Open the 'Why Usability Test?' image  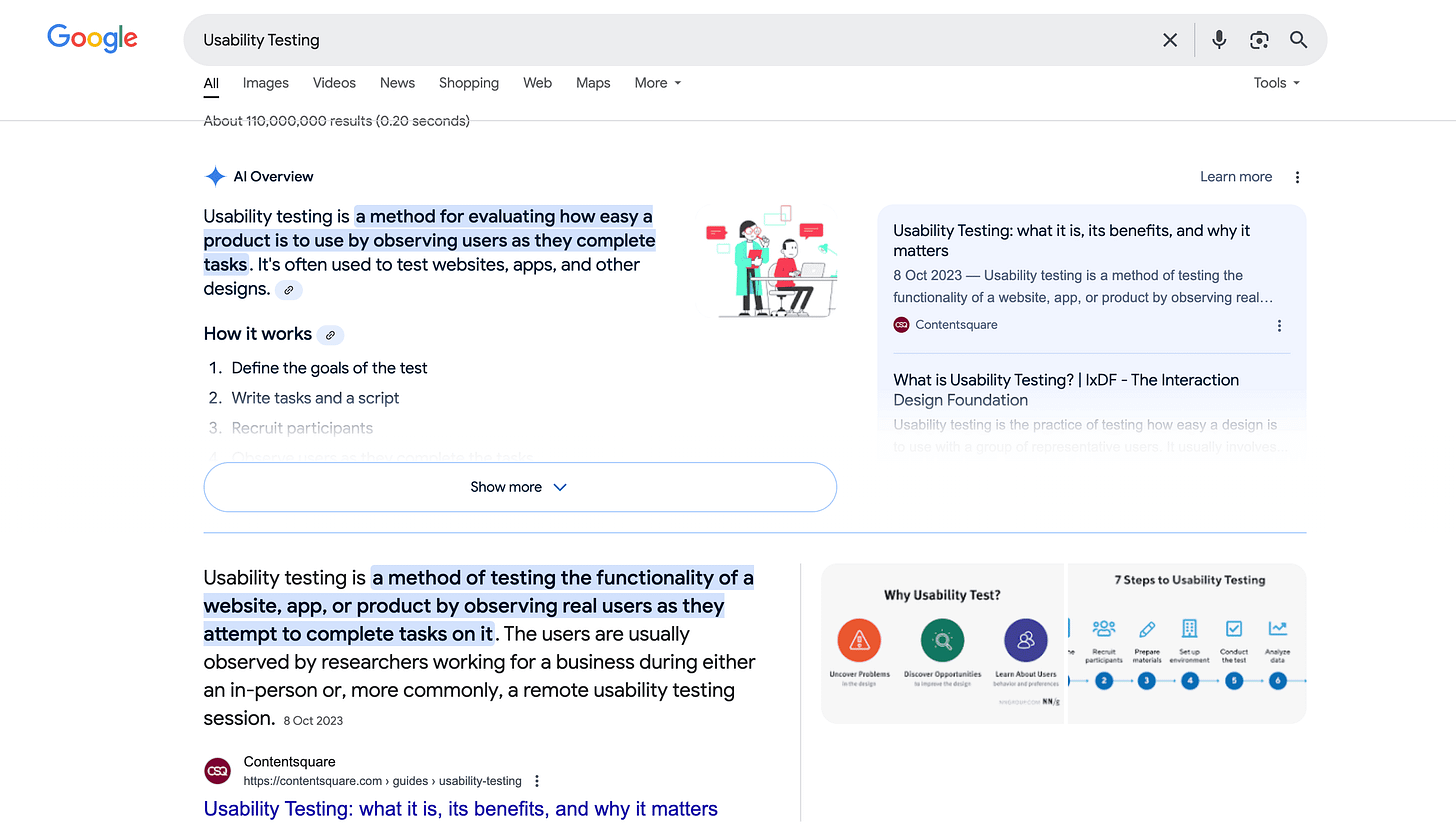[943, 644]
